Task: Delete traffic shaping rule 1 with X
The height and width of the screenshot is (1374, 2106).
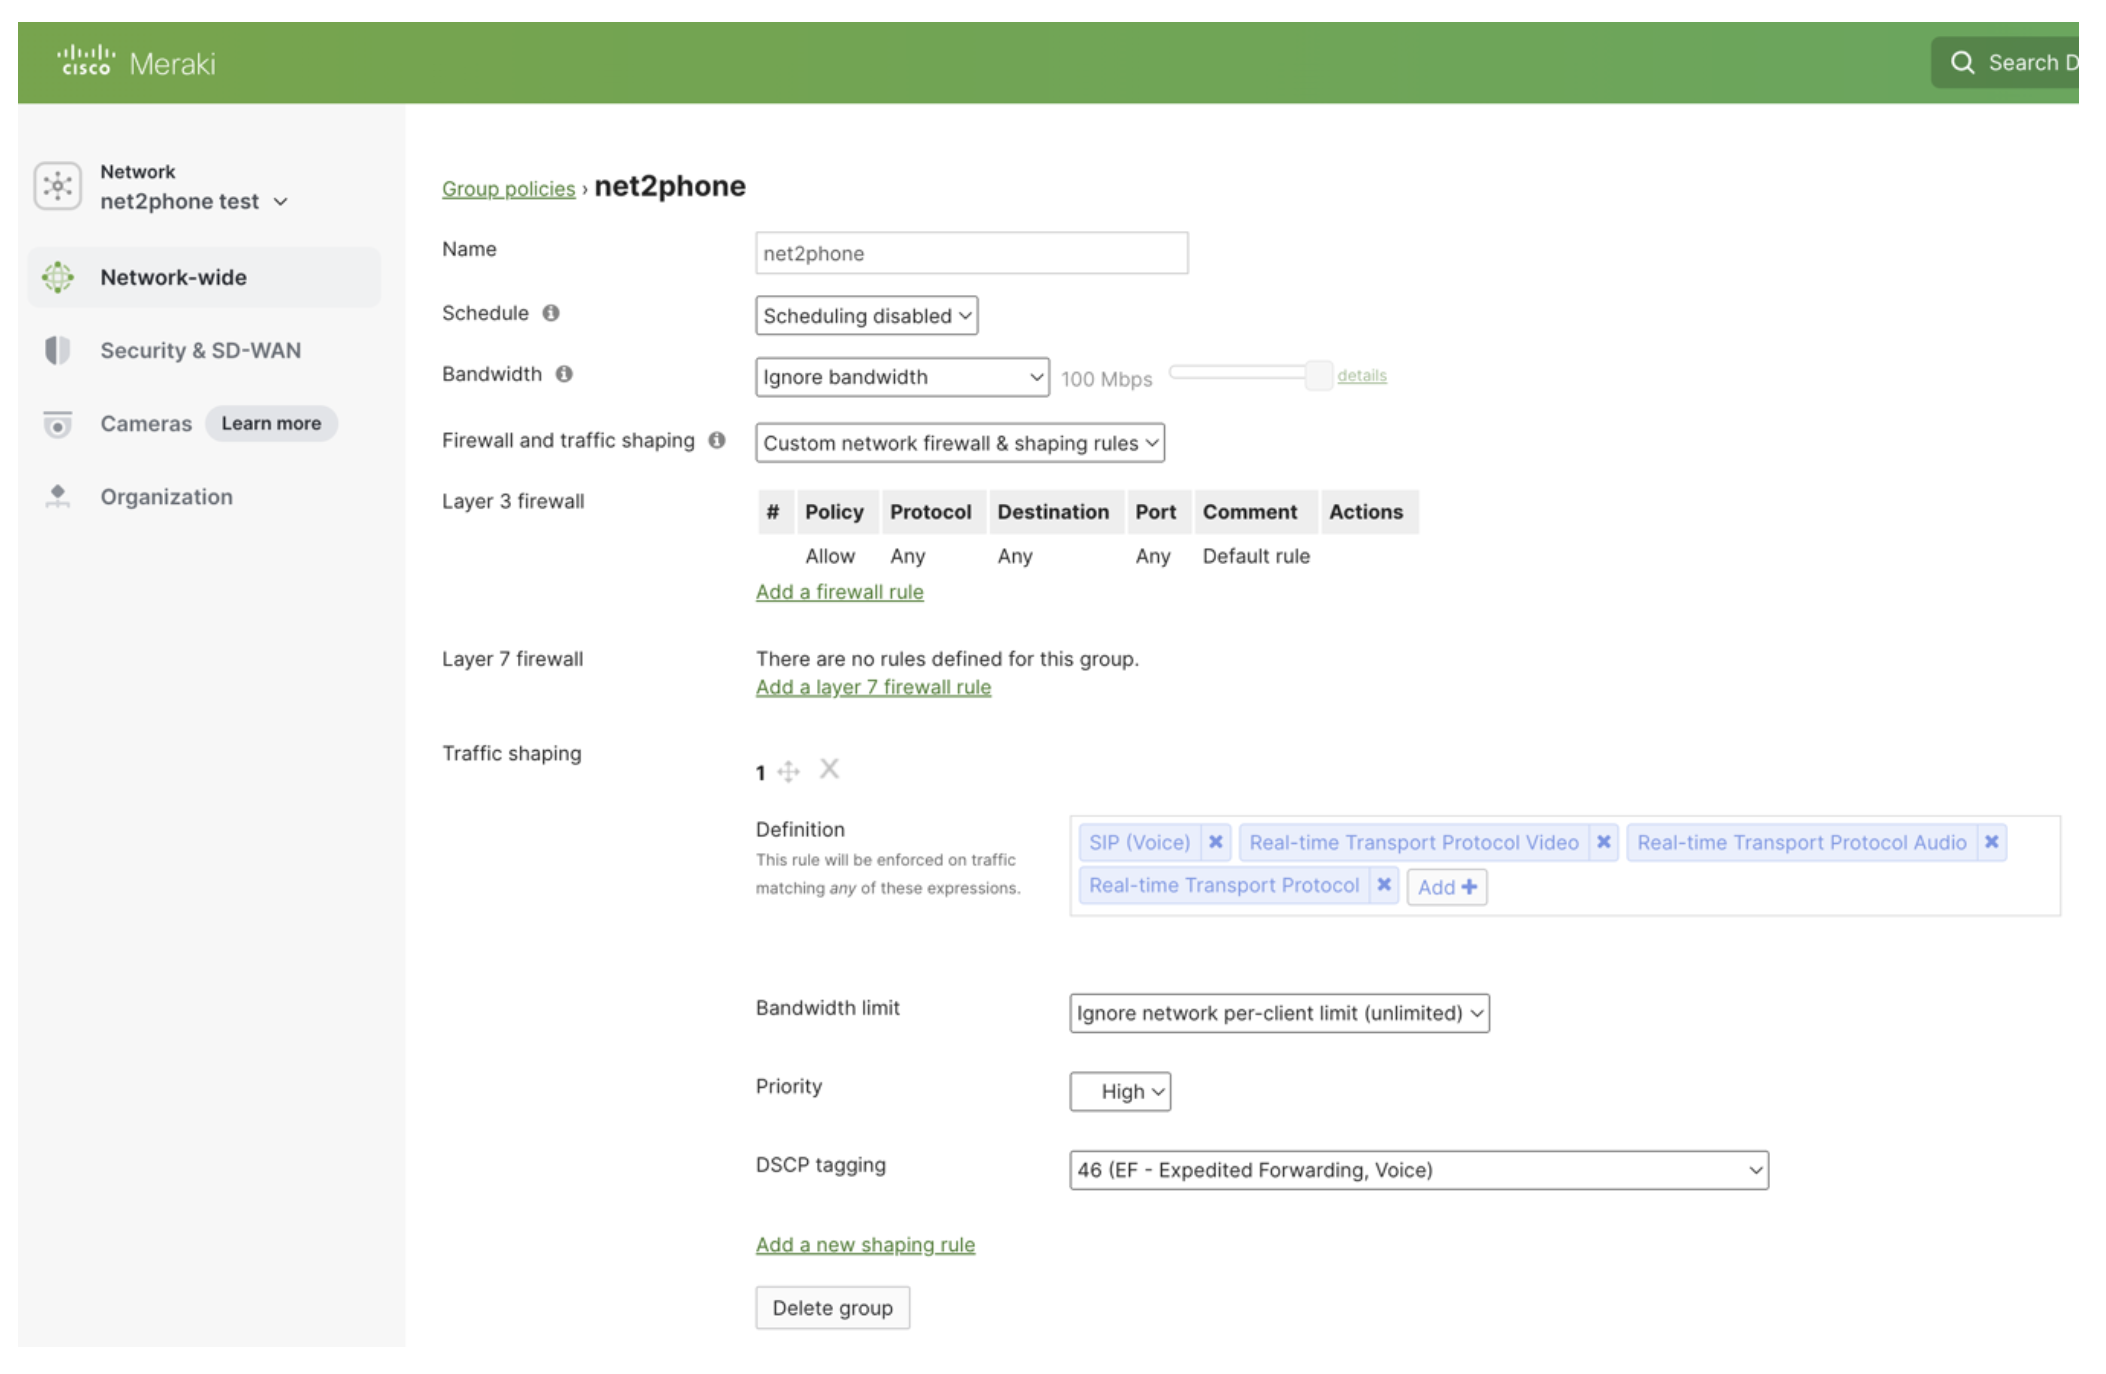Action: [829, 769]
